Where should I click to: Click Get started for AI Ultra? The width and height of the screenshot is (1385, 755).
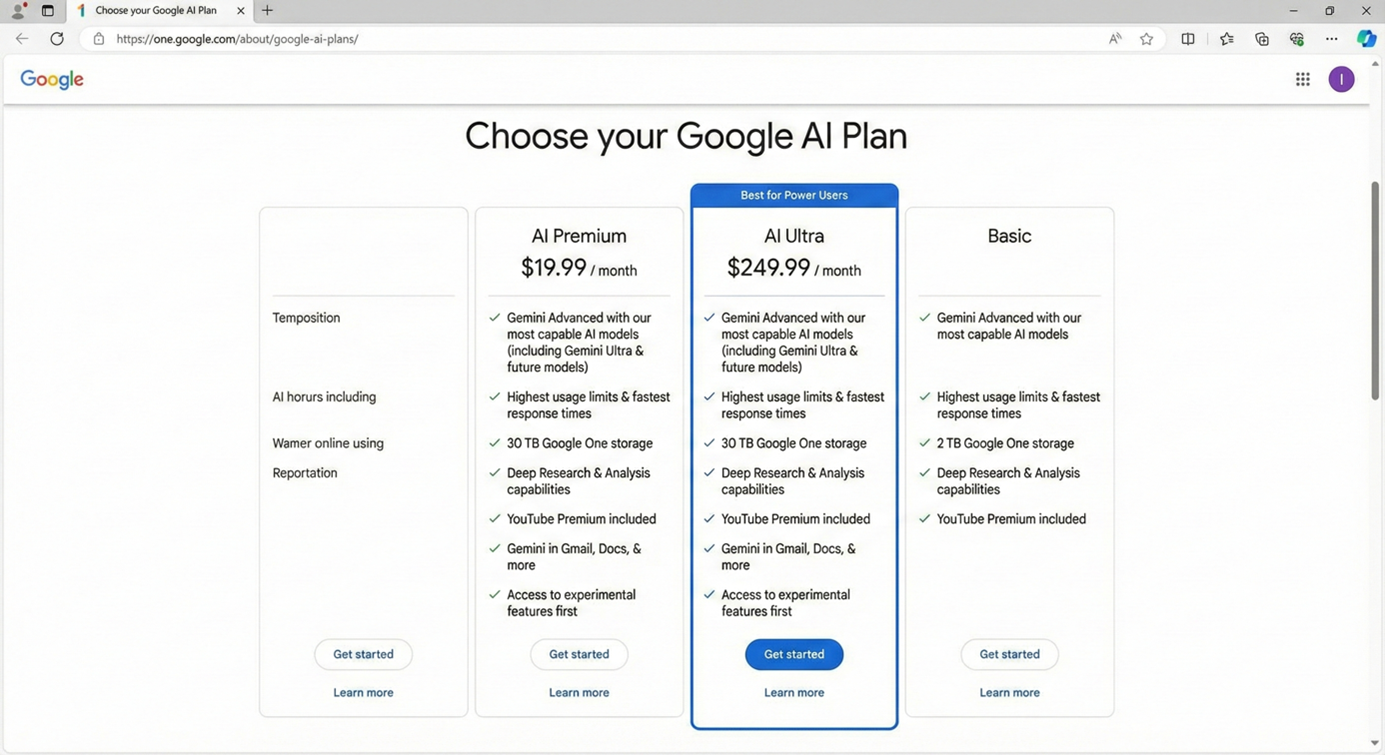[793, 654]
